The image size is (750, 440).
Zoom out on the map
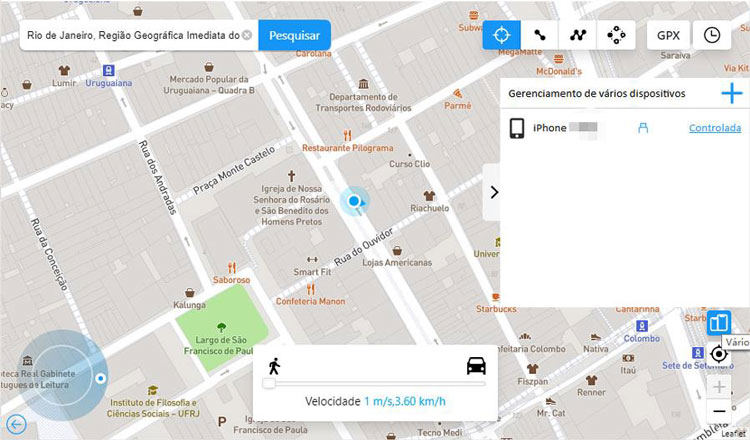pyautogui.click(x=719, y=412)
